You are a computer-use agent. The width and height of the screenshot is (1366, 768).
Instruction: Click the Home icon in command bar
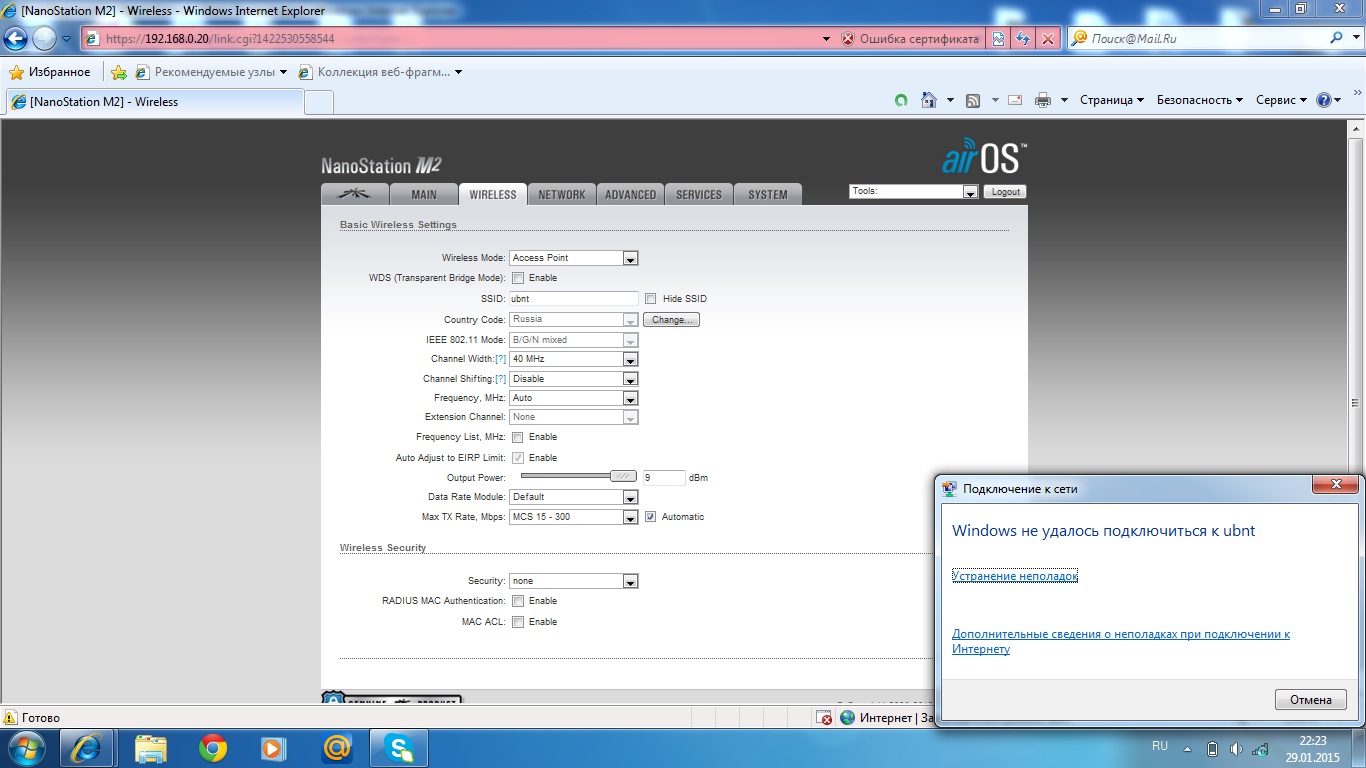(929, 100)
